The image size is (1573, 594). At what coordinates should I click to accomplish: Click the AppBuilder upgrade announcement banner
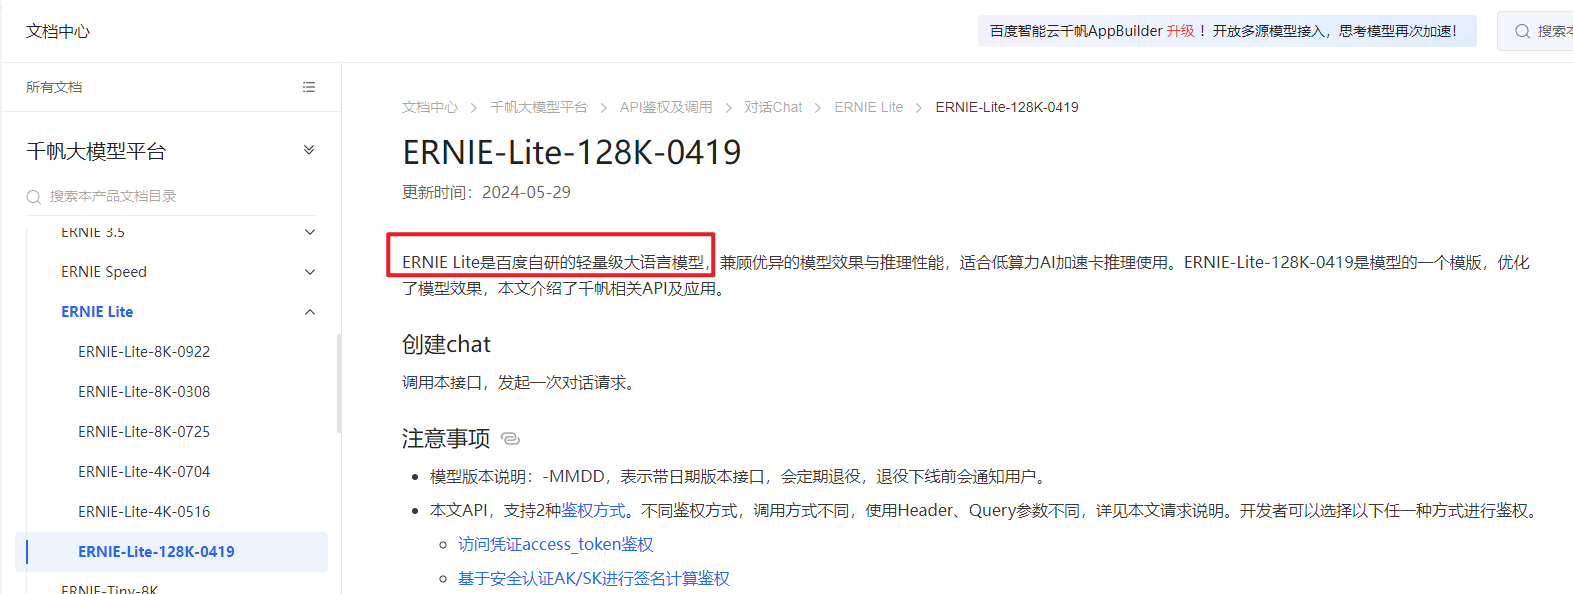(1227, 31)
